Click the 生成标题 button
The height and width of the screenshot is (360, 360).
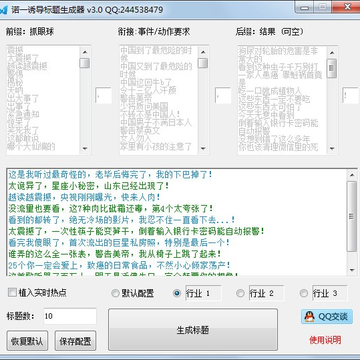[193, 330]
